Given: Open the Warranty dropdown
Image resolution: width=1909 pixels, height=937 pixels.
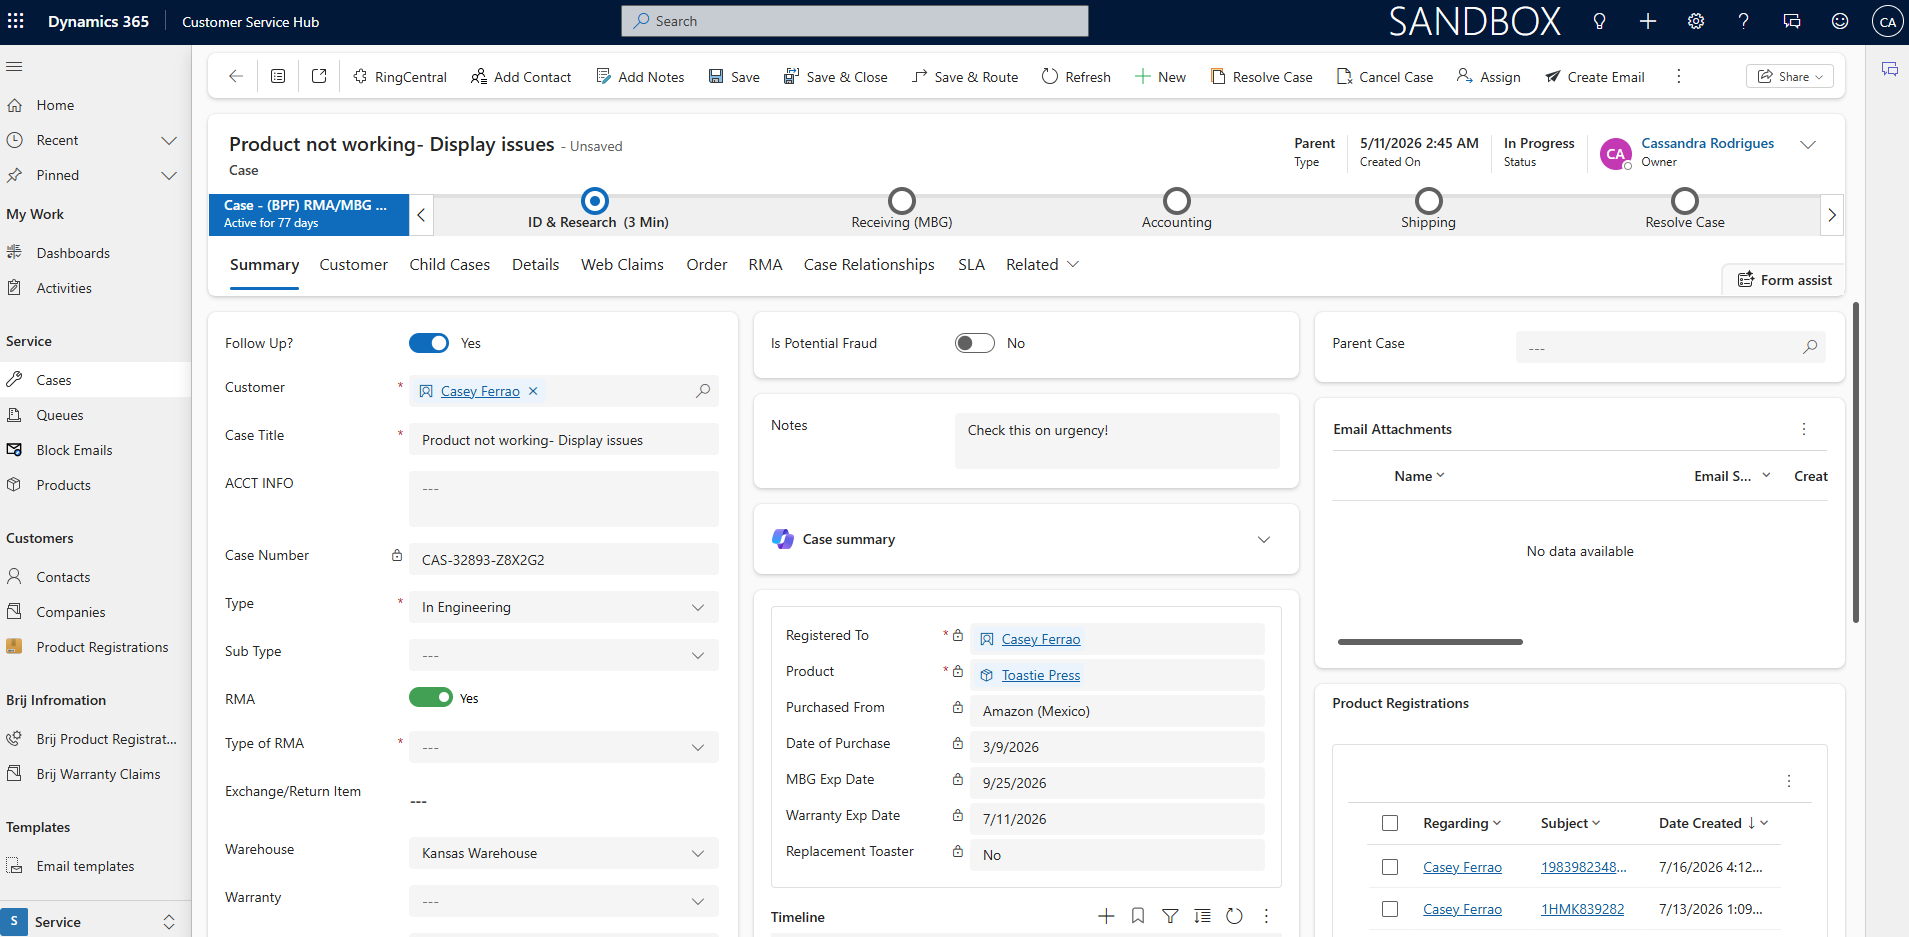Looking at the screenshot, I should (564, 901).
